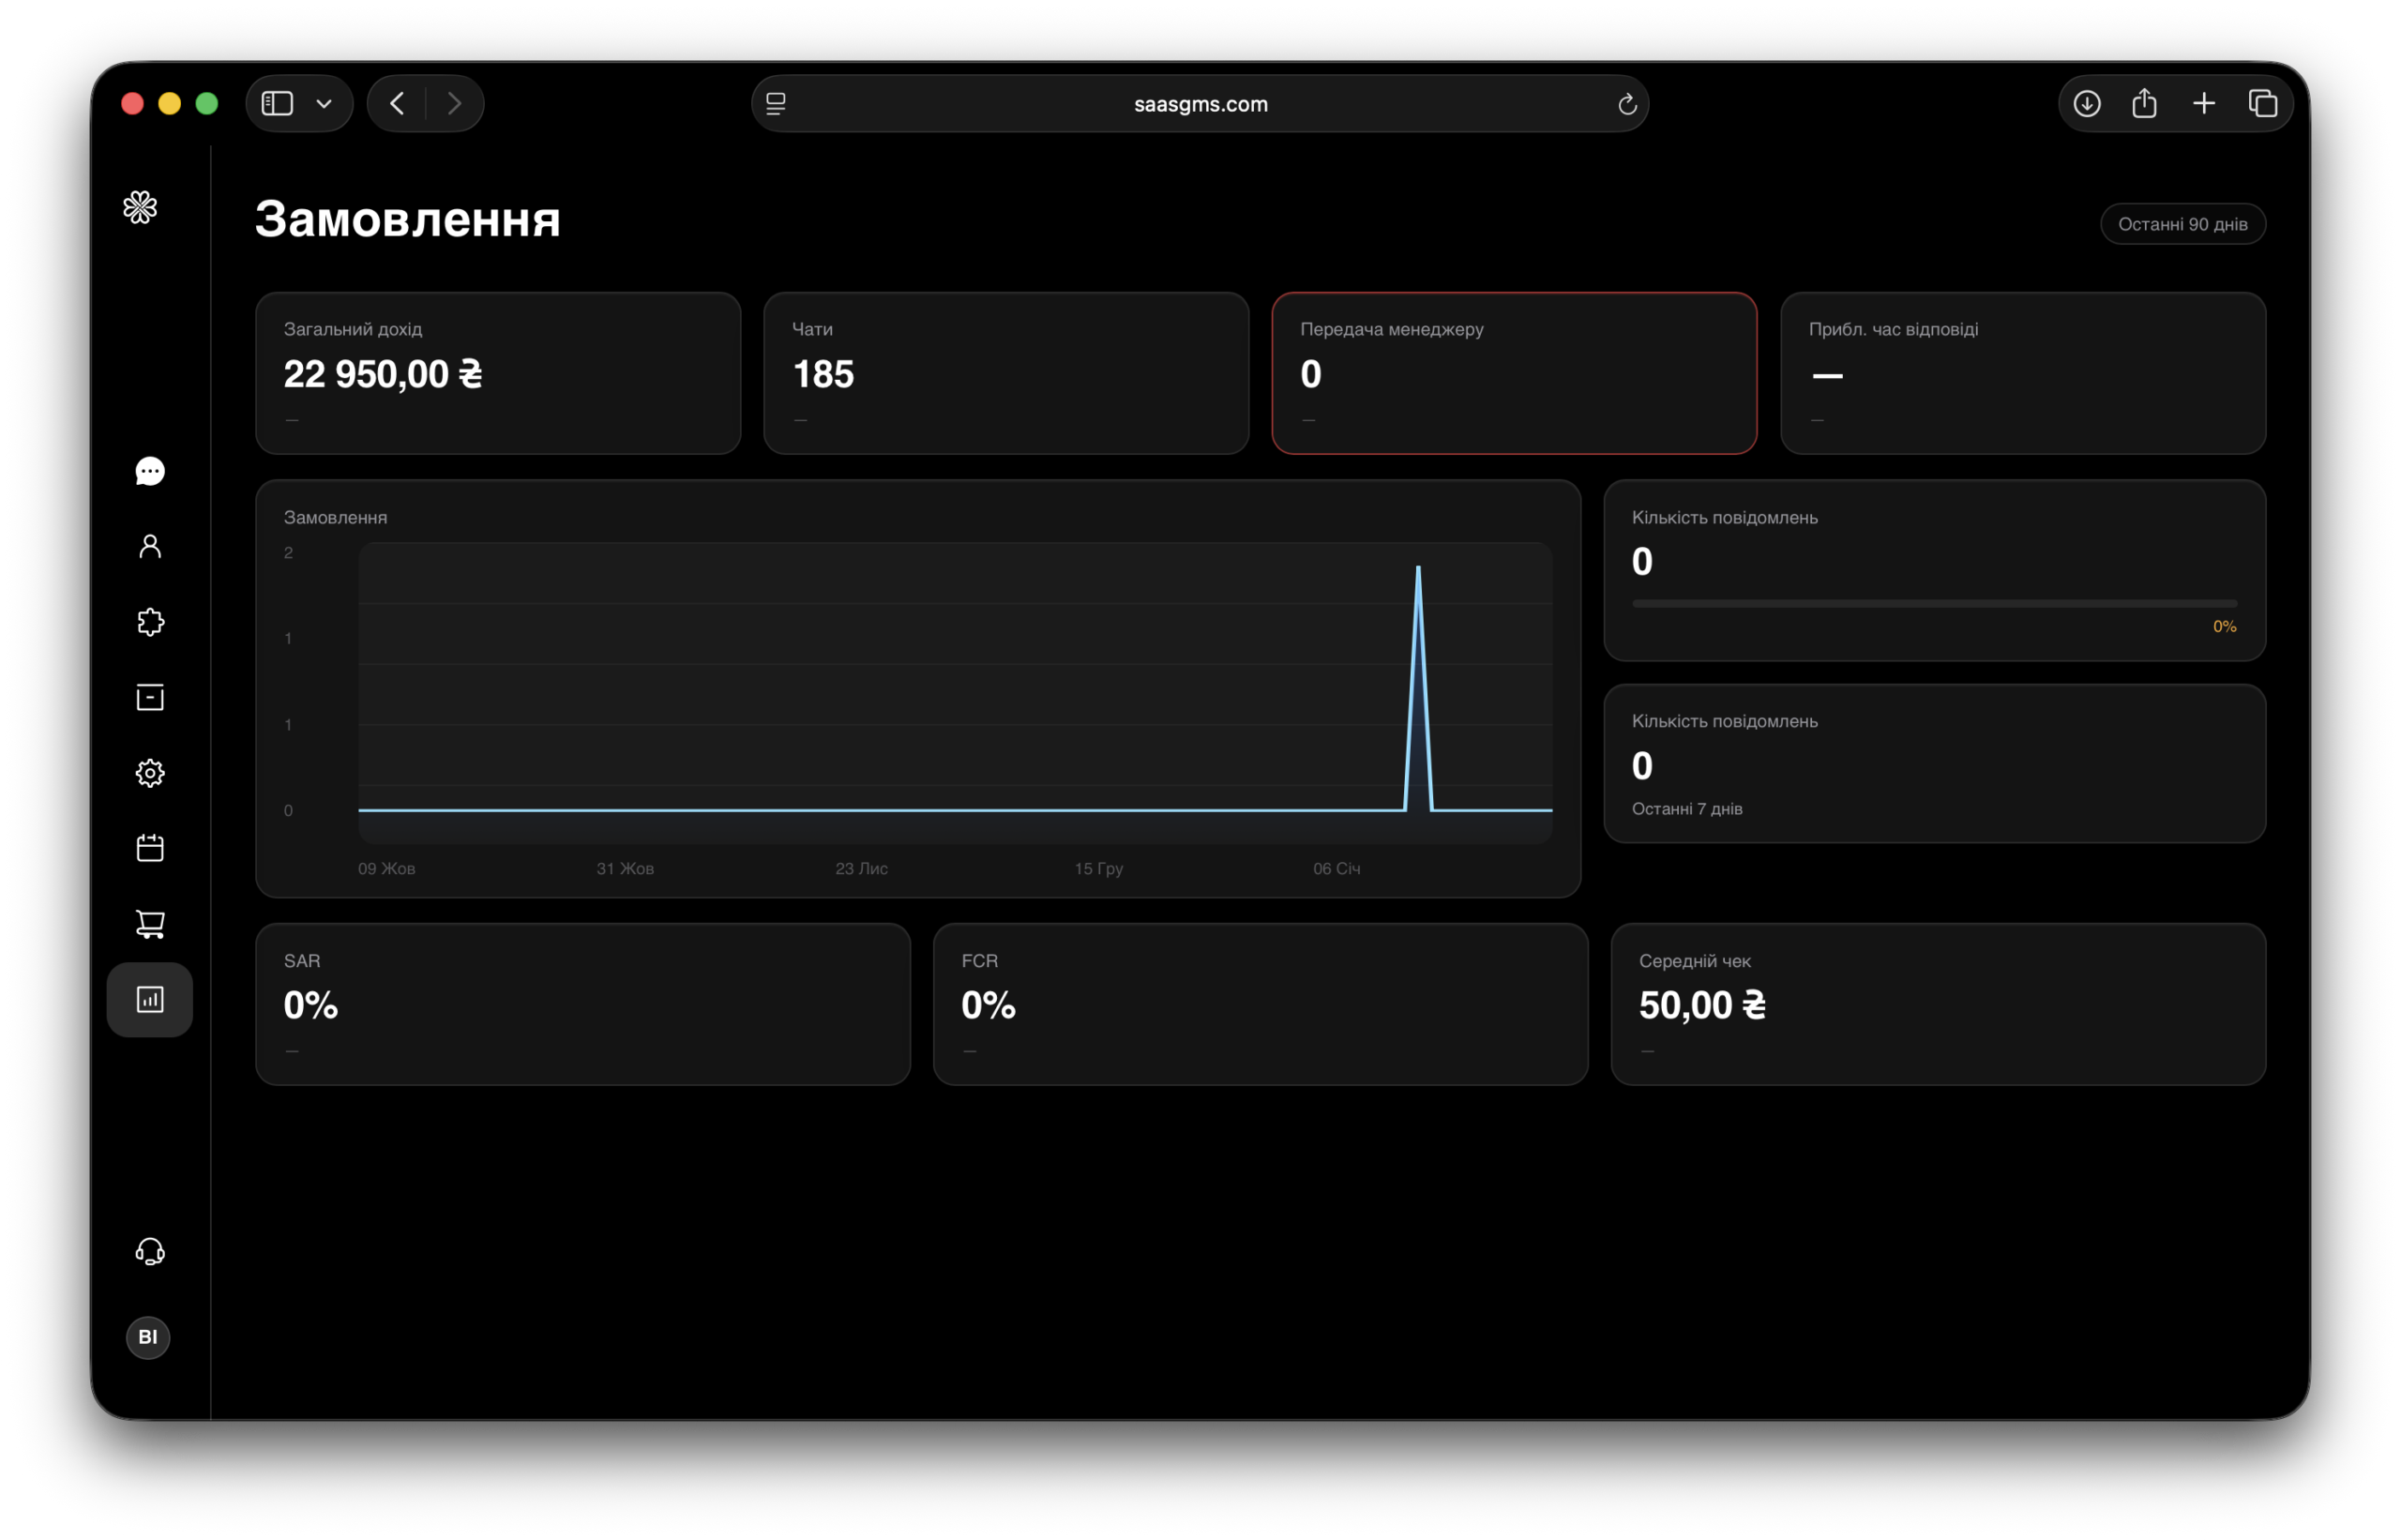Toggle the Safari sidebar panel button
This screenshot has width=2401, height=1540.
(x=277, y=104)
